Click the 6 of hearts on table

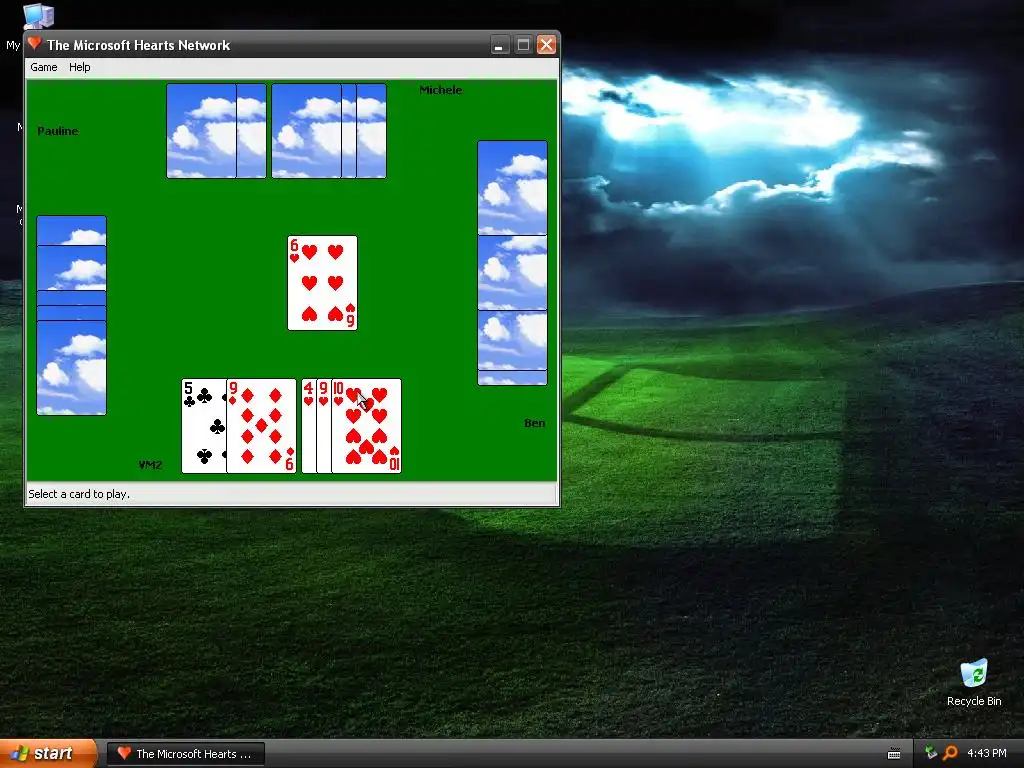pos(323,283)
